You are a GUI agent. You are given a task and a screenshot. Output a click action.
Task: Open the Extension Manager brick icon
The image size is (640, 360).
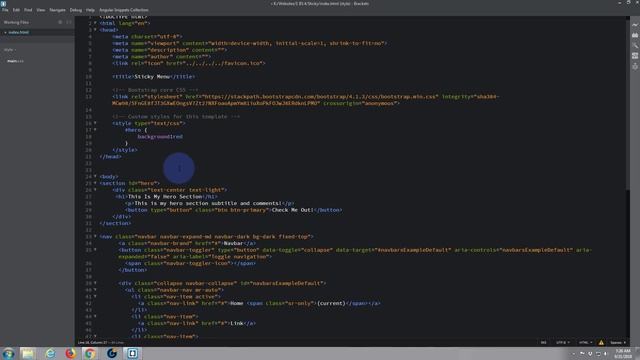635,35
